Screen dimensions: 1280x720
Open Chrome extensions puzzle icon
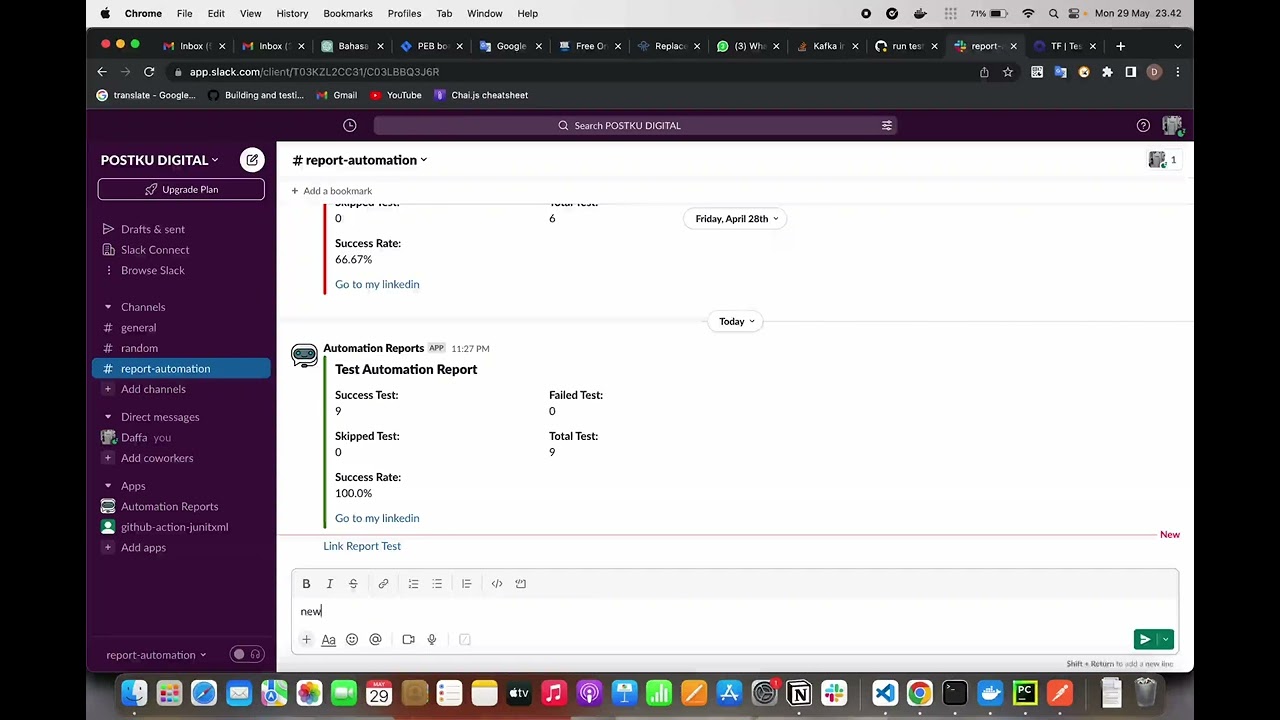[1107, 72]
